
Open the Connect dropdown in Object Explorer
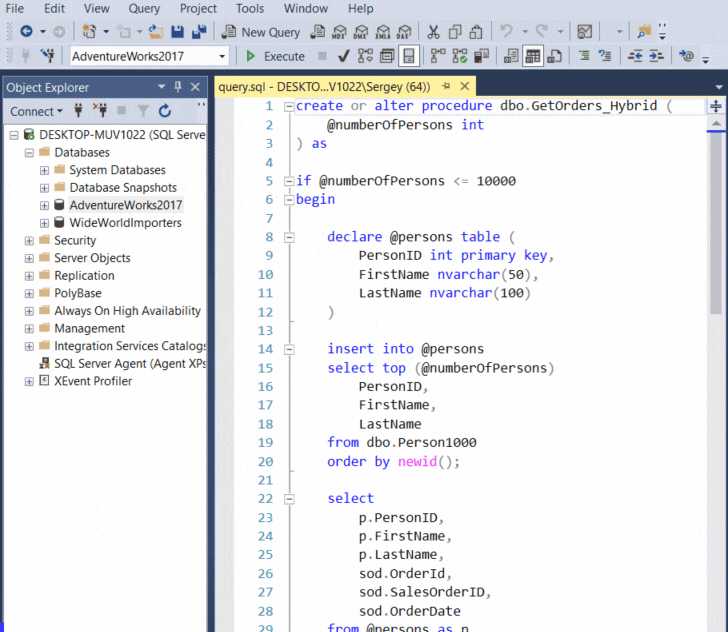[x=36, y=111]
